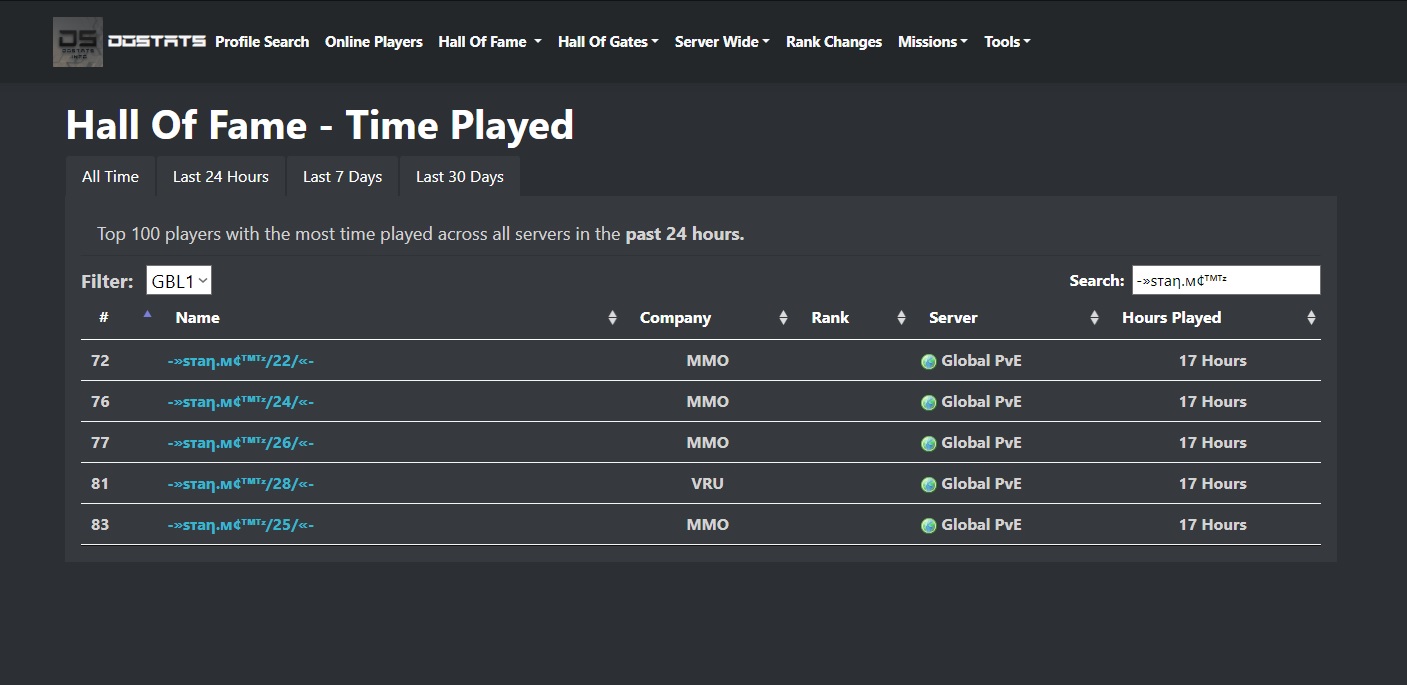This screenshot has height=685, width=1407.
Task: Expand the Hall Of Fame menu
Action: (490, 42)
